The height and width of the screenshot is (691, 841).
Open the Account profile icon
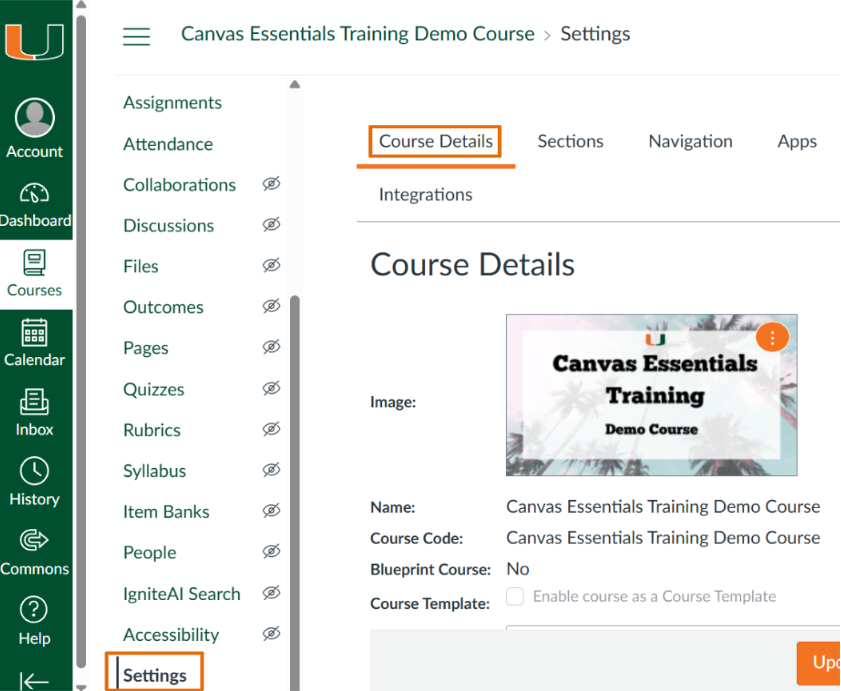(x=35, y=117)
